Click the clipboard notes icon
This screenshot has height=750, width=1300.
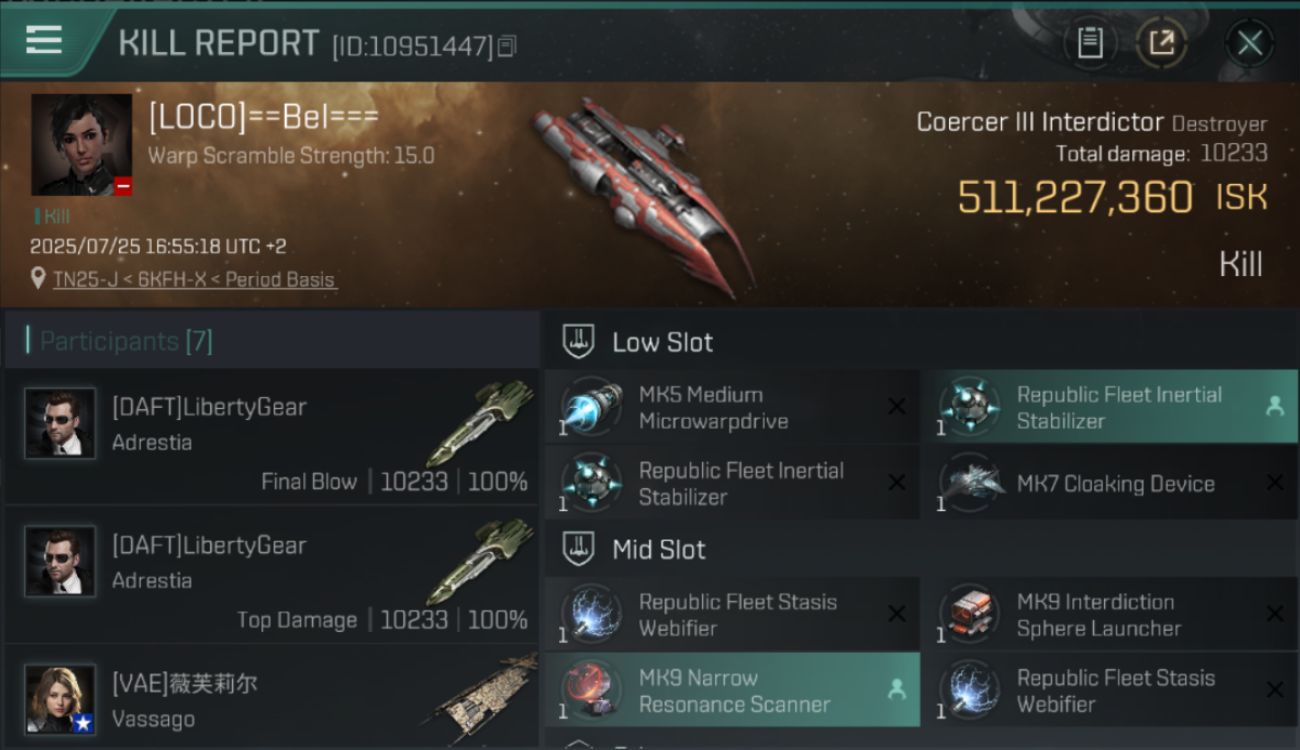1090,43
